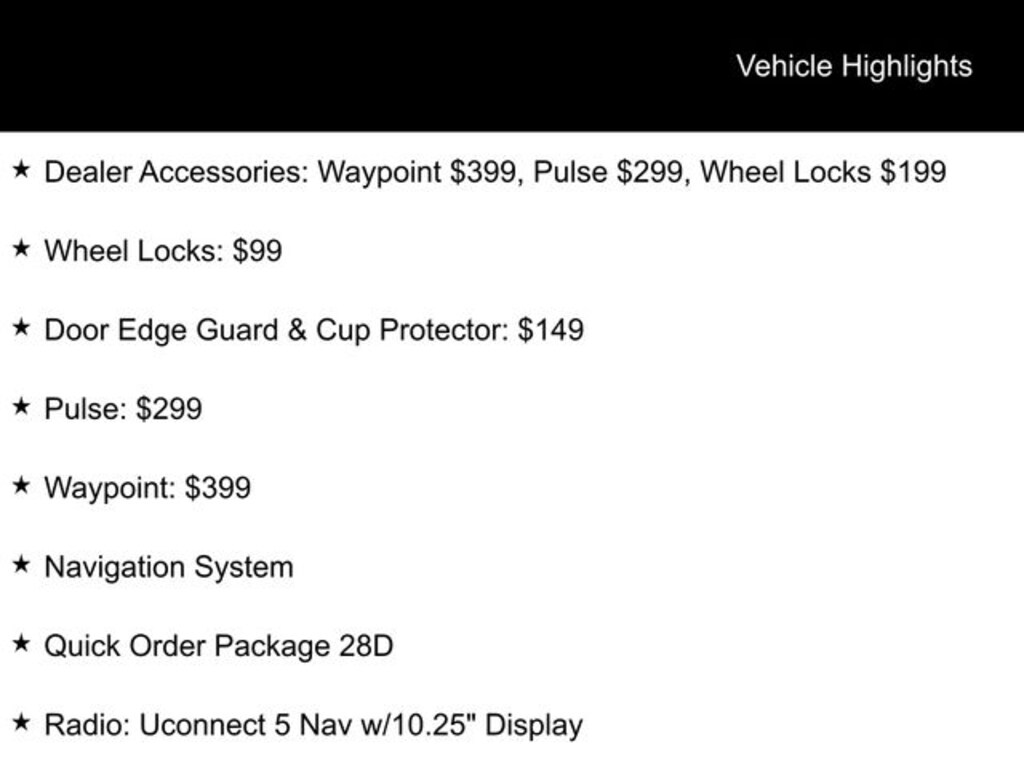Select the star beside Door Edge Guard item
The width and height of the screenshot is (1024, 768).
pos(21,328)
